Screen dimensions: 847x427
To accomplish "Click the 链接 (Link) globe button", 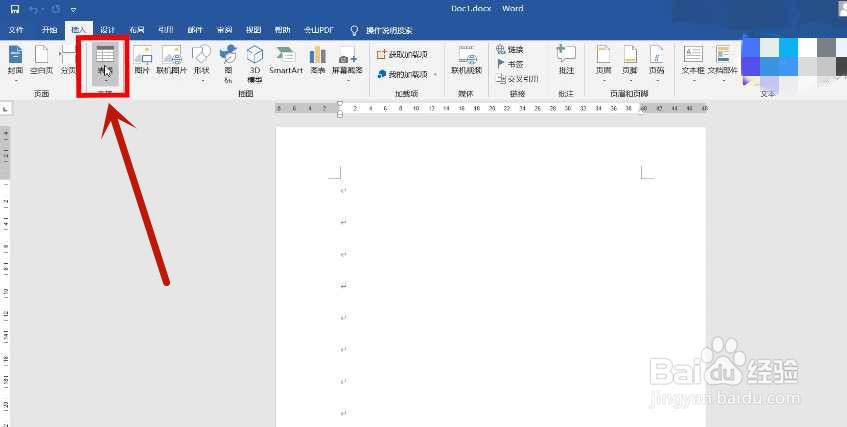I will pyautogui.click(x=510, y=50).
